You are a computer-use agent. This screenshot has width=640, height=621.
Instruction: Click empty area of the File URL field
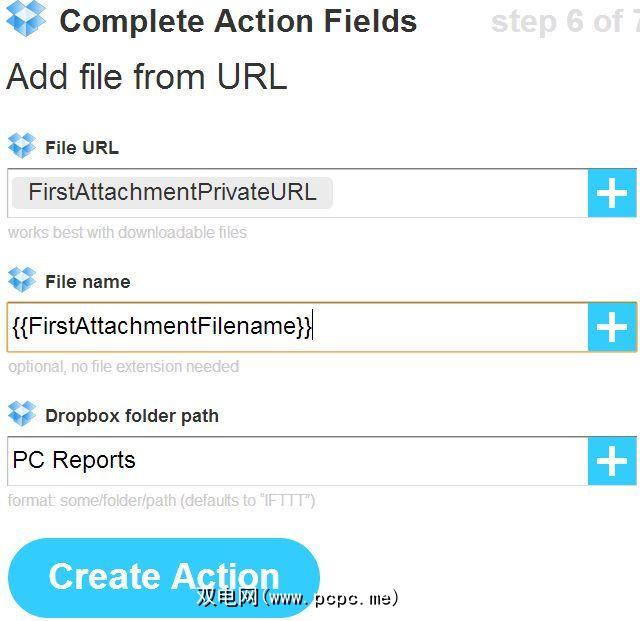click(x=460, y=194)
